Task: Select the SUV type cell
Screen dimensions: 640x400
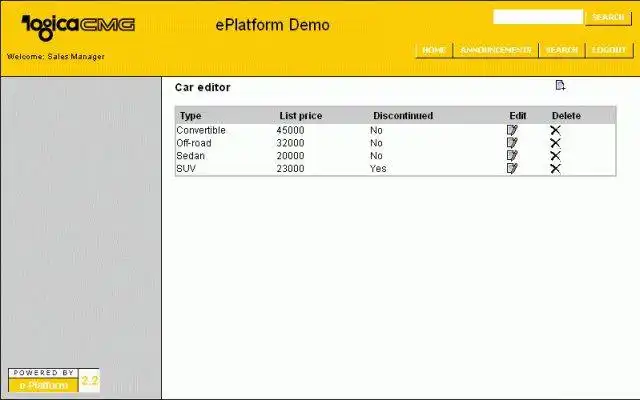Action: [x=186, y=169]
